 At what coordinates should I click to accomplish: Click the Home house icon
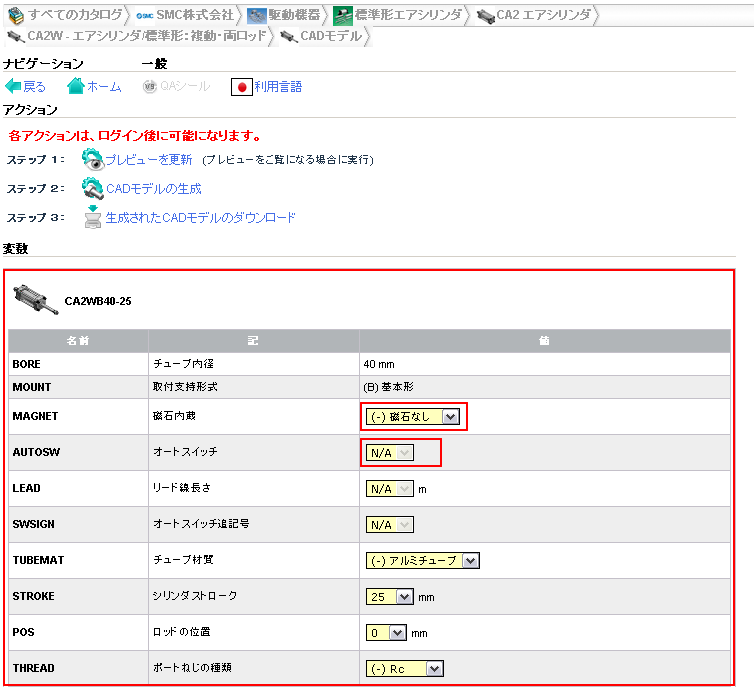(75, 87)
